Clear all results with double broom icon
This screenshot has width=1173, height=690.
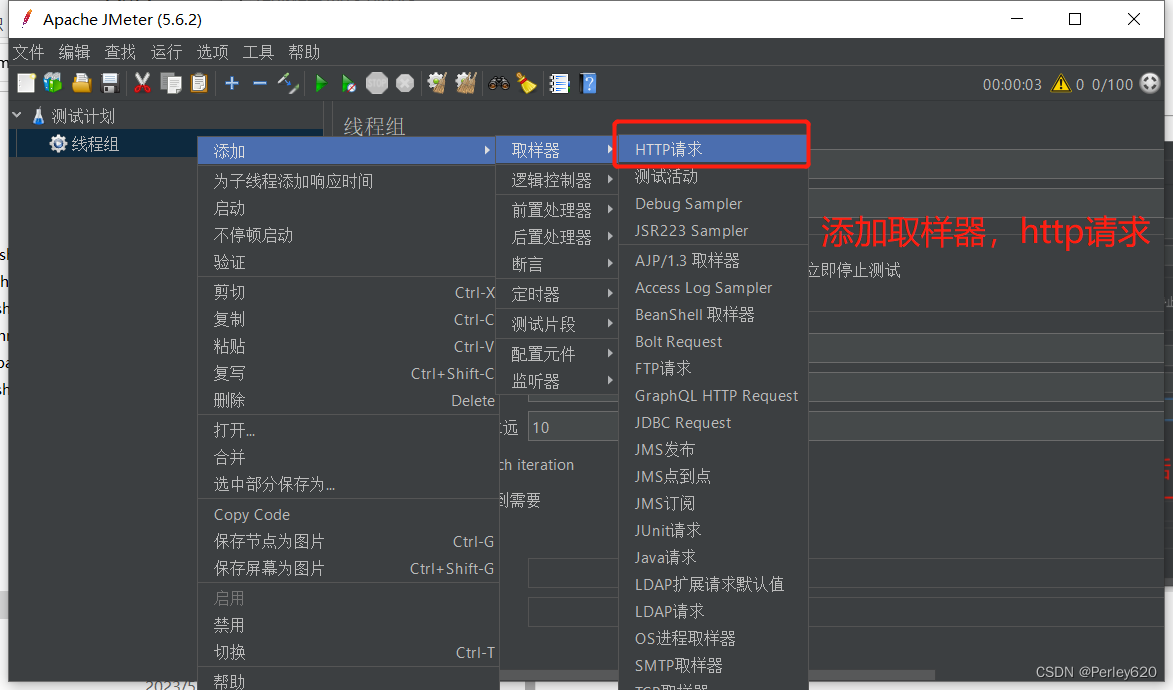tap(466, 83)
